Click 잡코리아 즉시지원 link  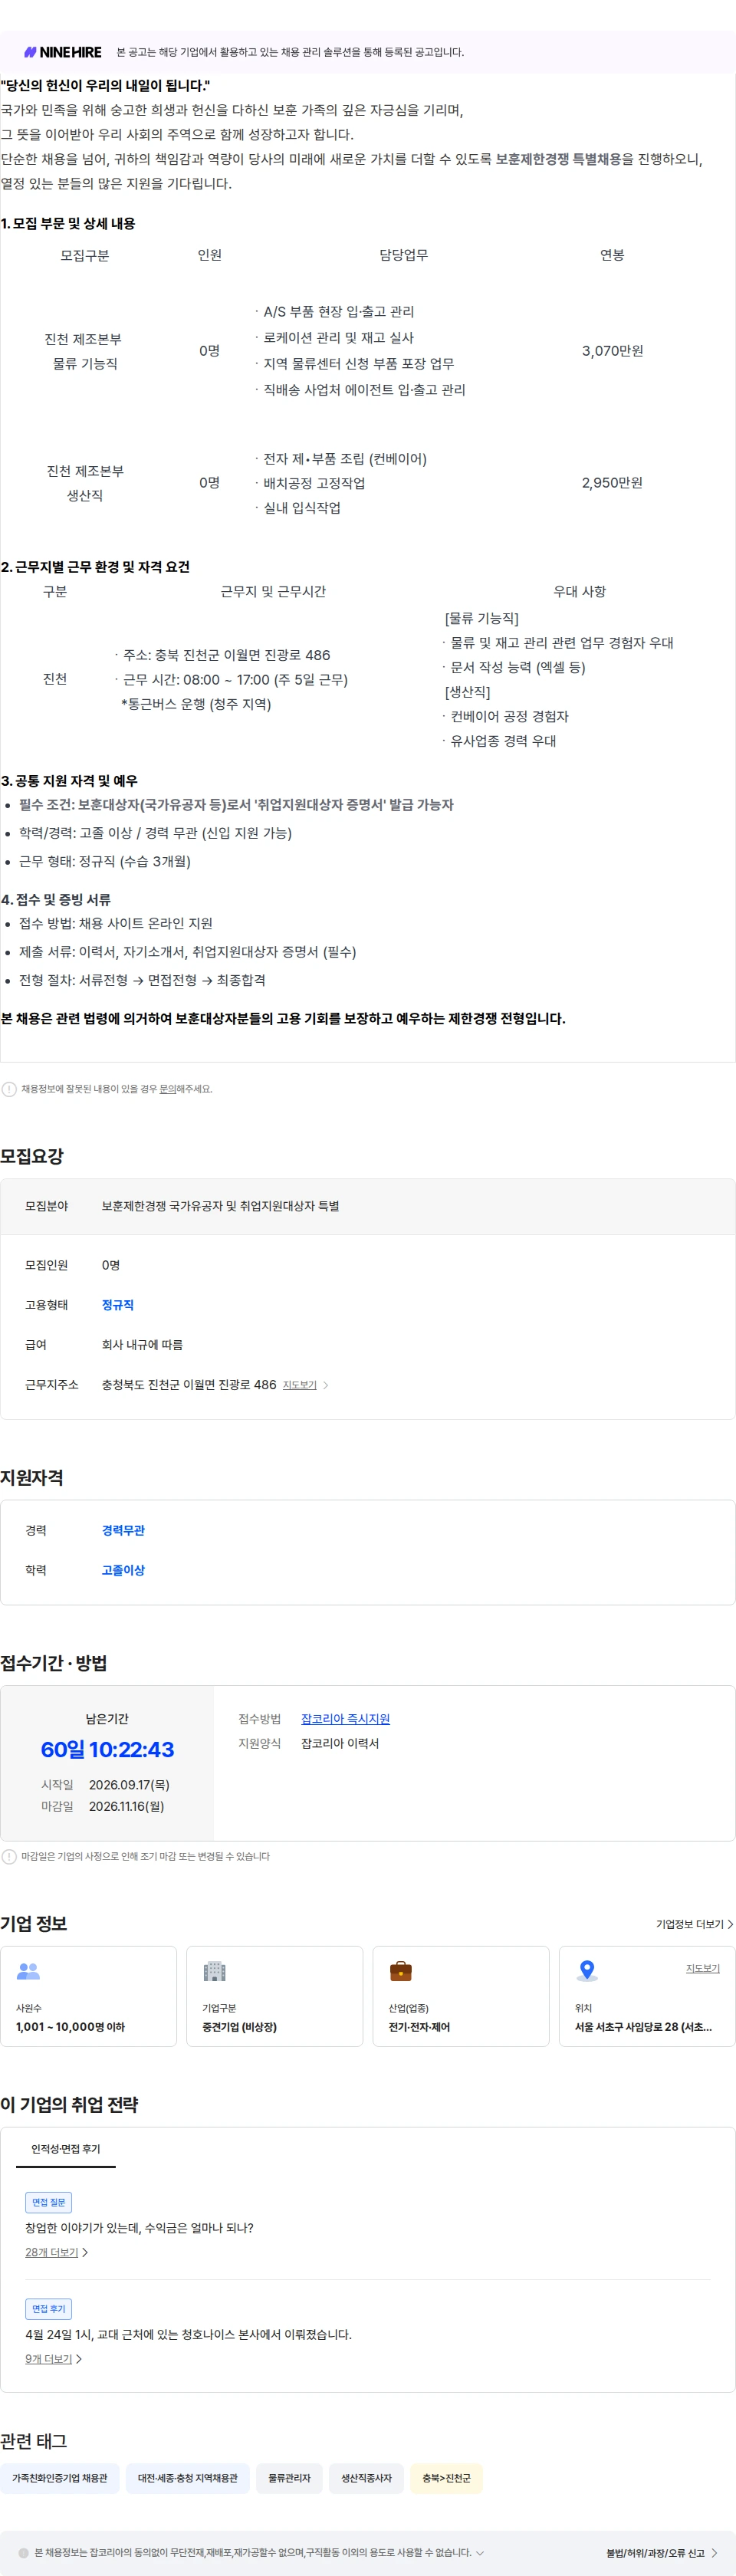(x=345, y=1719)
